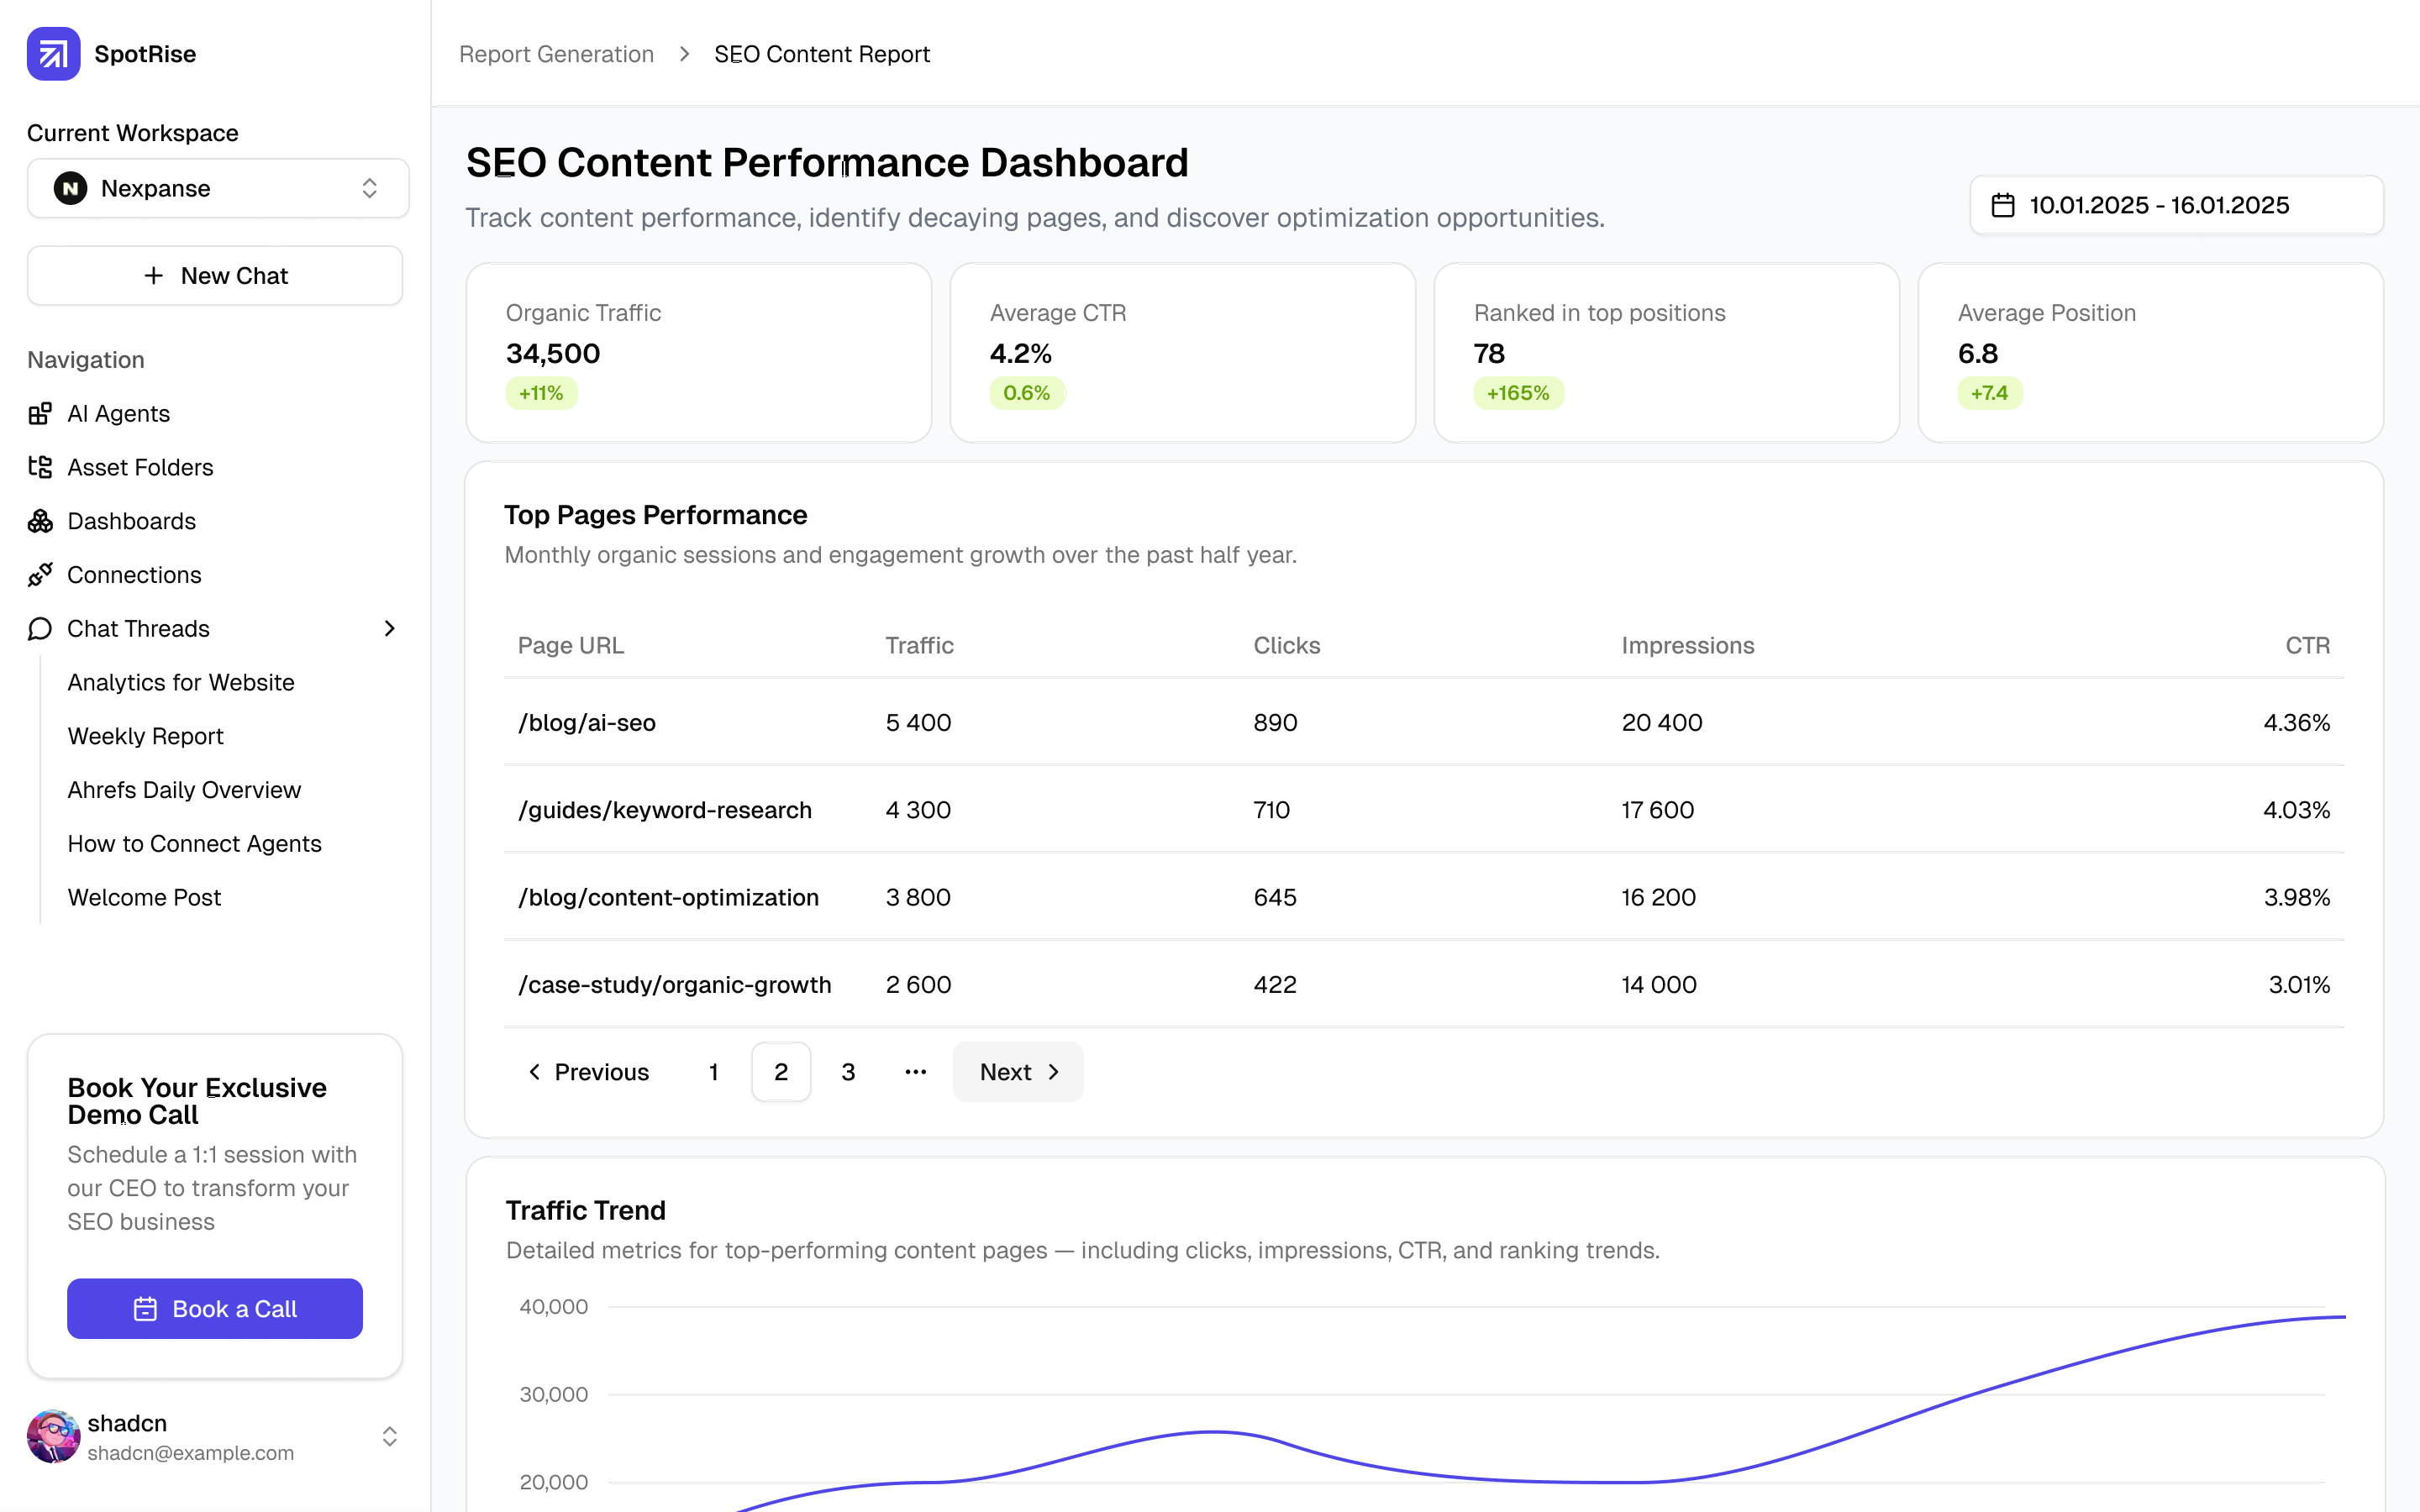
Task: Open Asset Folders from the navigation
Action: [x=140, y=467]
